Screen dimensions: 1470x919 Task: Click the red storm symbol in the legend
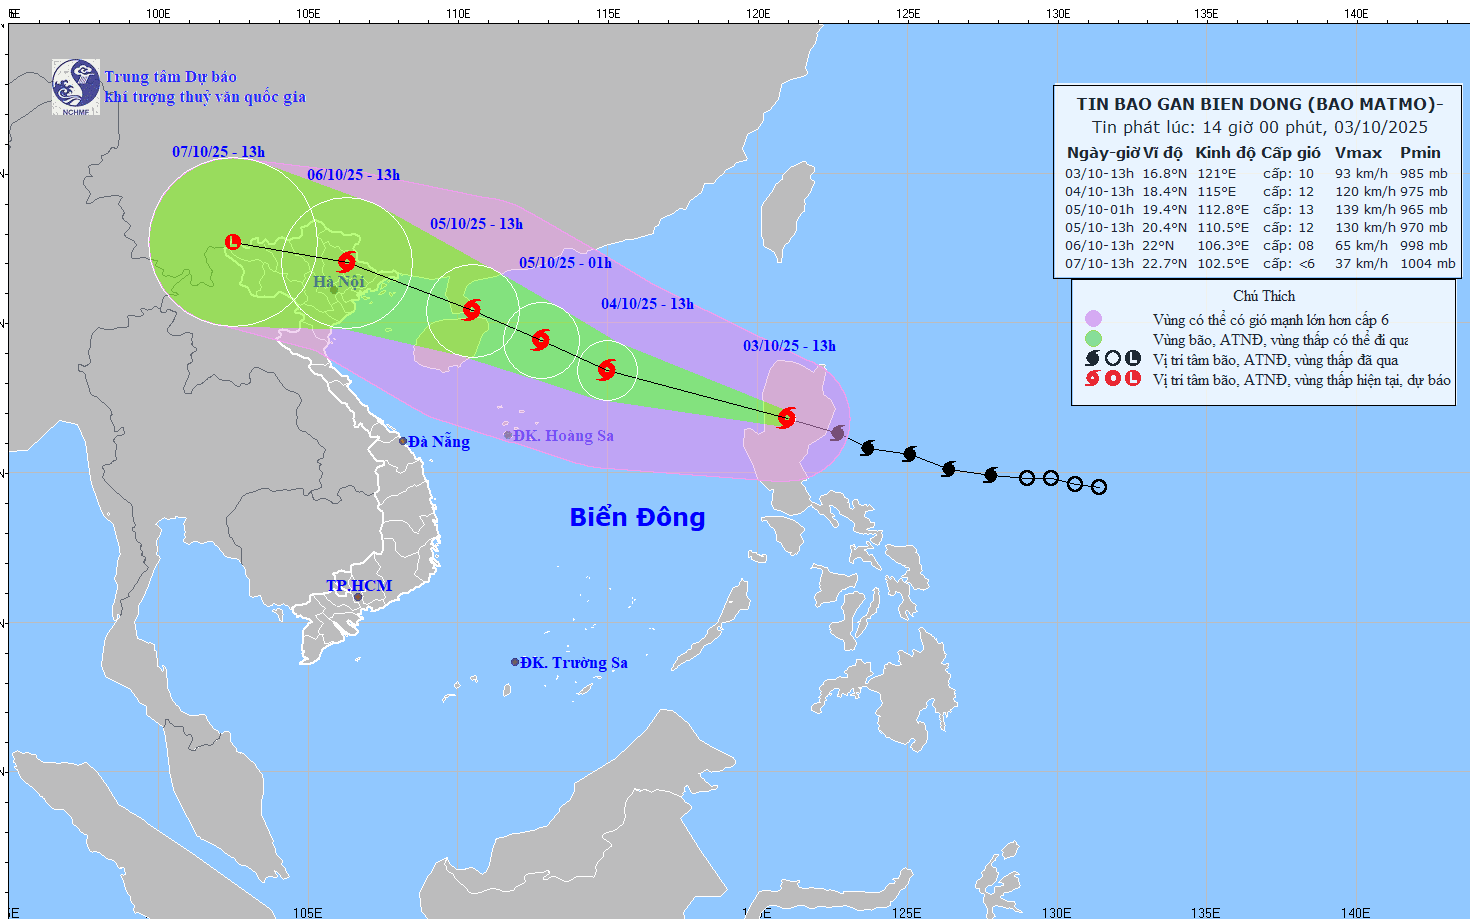point(1092,379)
